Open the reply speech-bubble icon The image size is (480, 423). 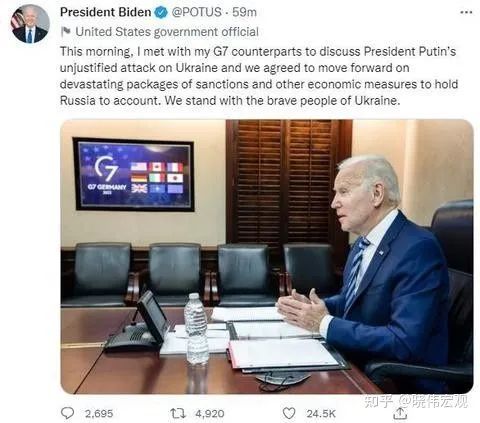pos(68,413)
